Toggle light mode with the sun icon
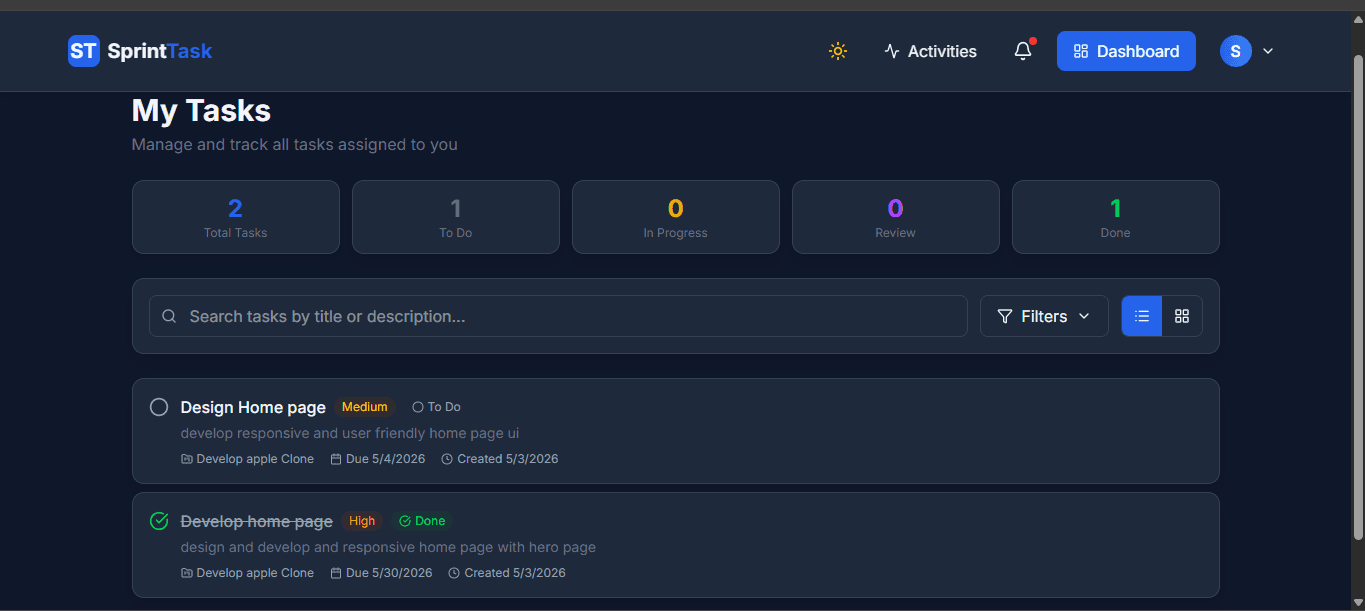 point(838,51)
